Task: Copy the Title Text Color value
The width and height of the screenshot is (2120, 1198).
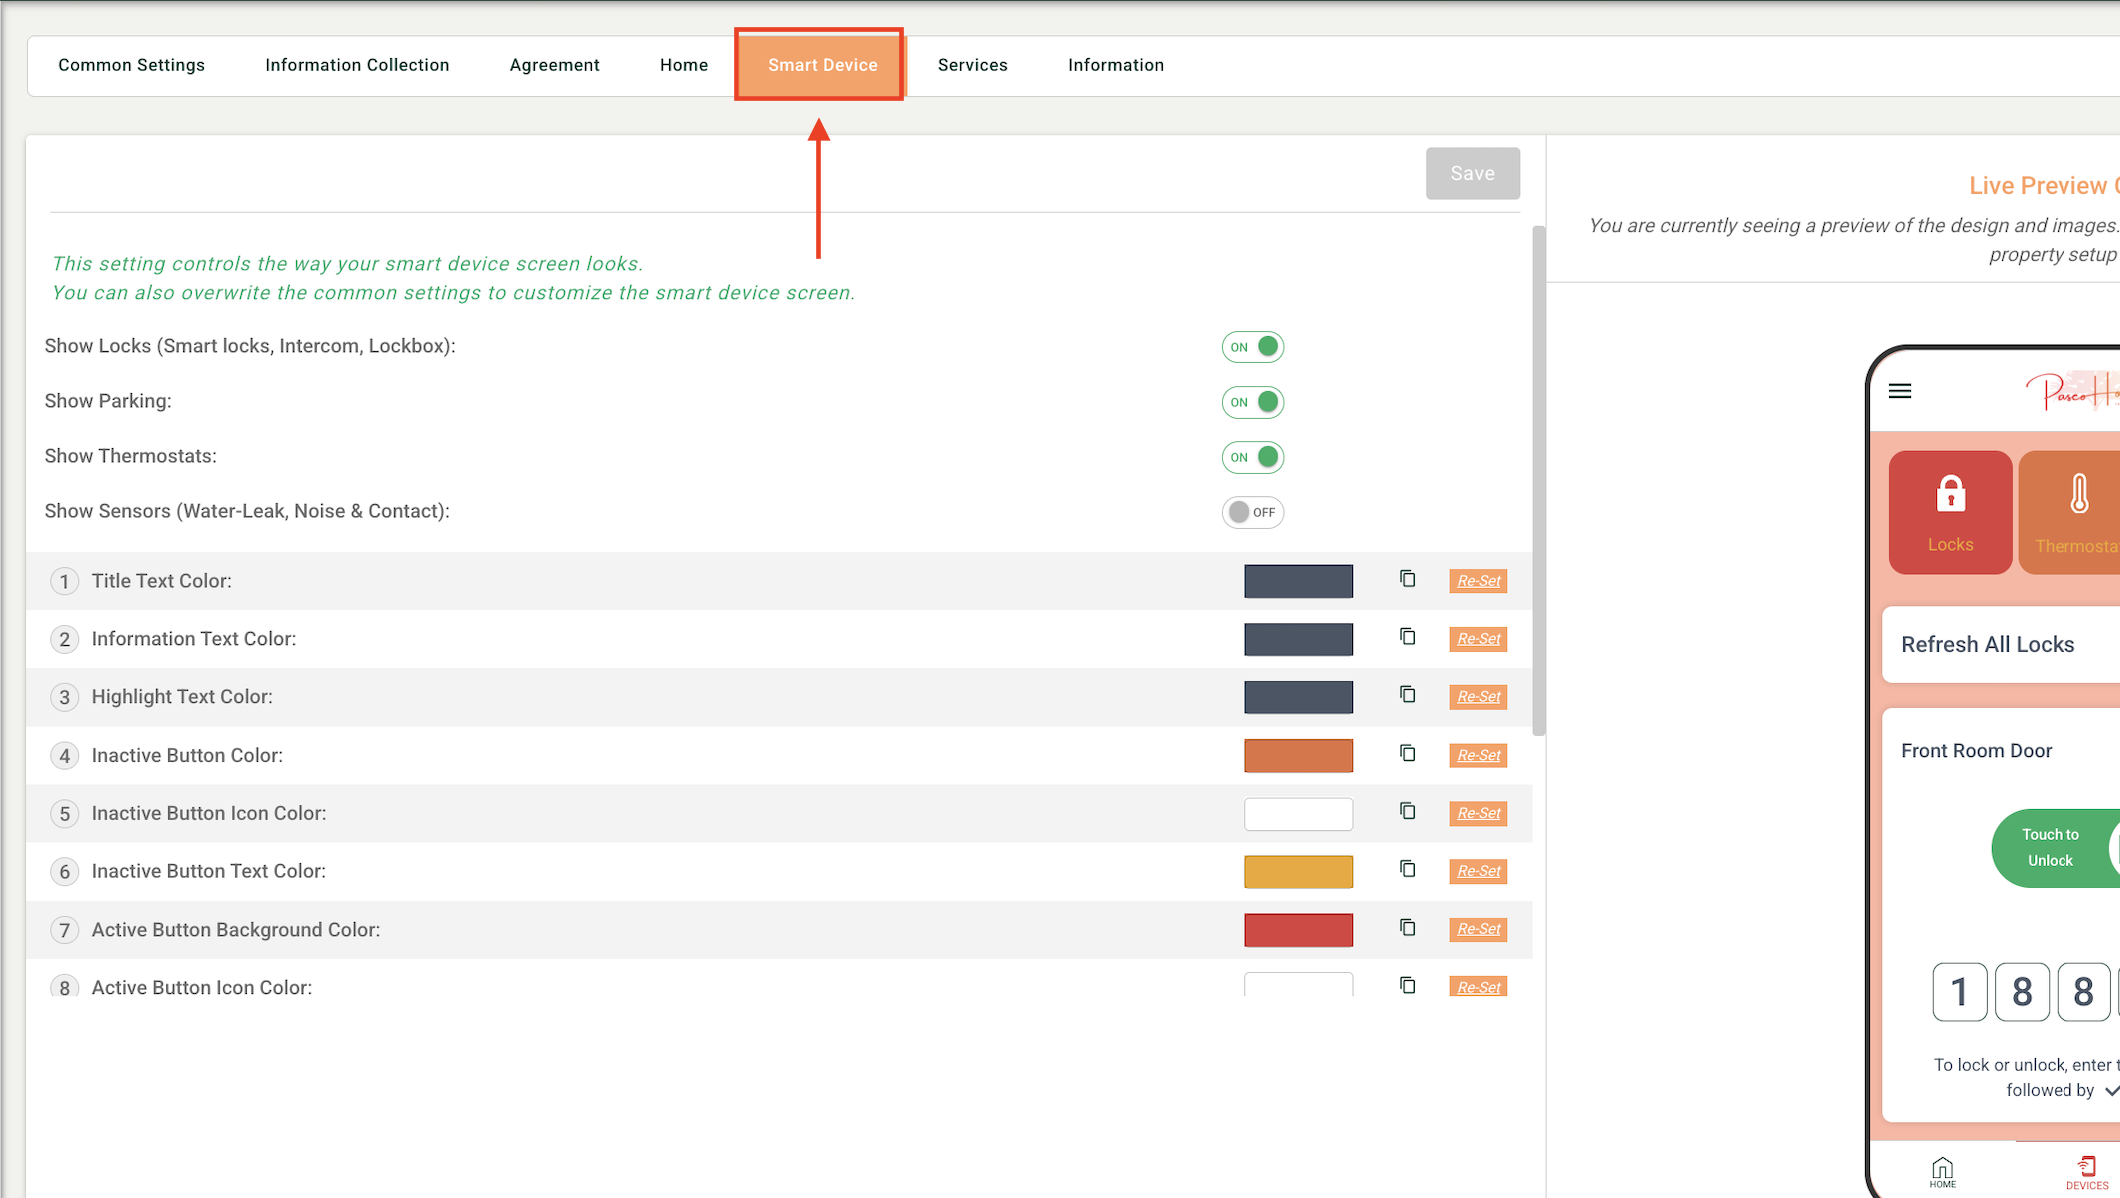Action: pyautogui.click(x=1407, y=579)
